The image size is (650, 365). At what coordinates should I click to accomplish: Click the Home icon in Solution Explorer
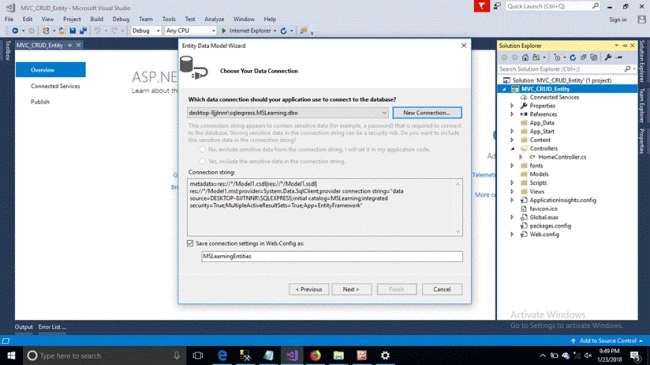tap(525, 58)
